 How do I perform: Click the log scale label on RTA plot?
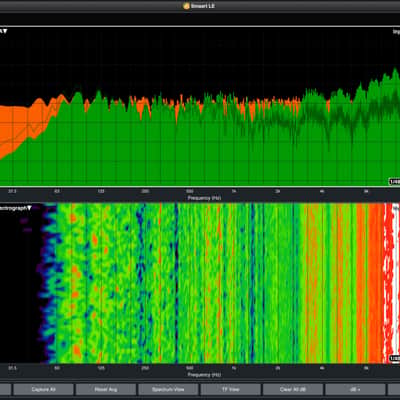396,32
